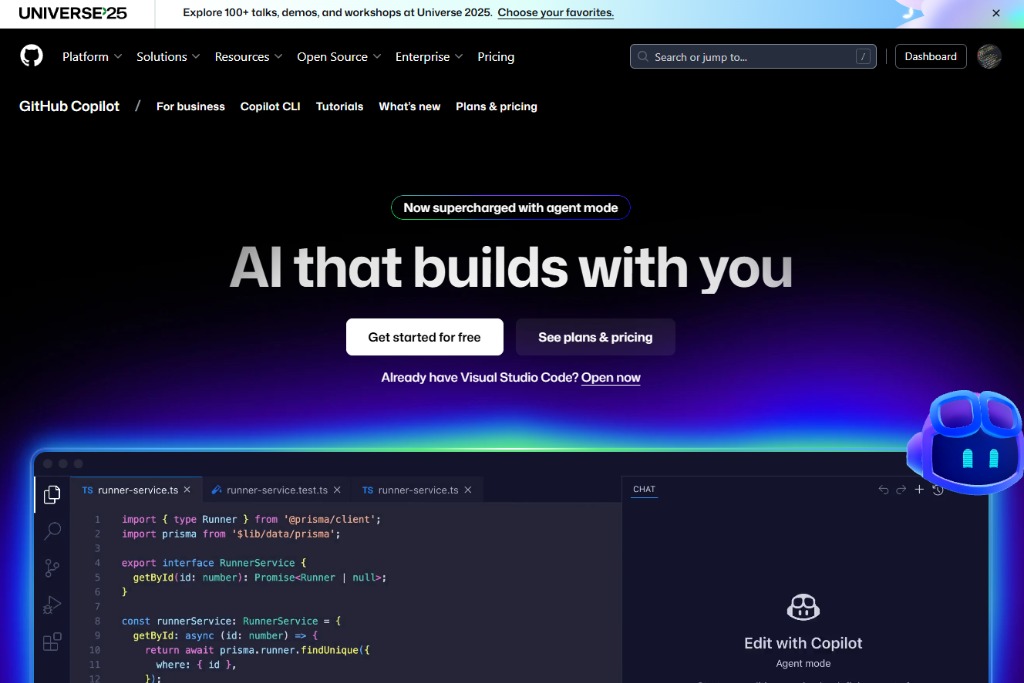Viewport: 1024px width, 683px height.
Task: Start a new chat with the plus icon
Action: [x=918, y=489]
